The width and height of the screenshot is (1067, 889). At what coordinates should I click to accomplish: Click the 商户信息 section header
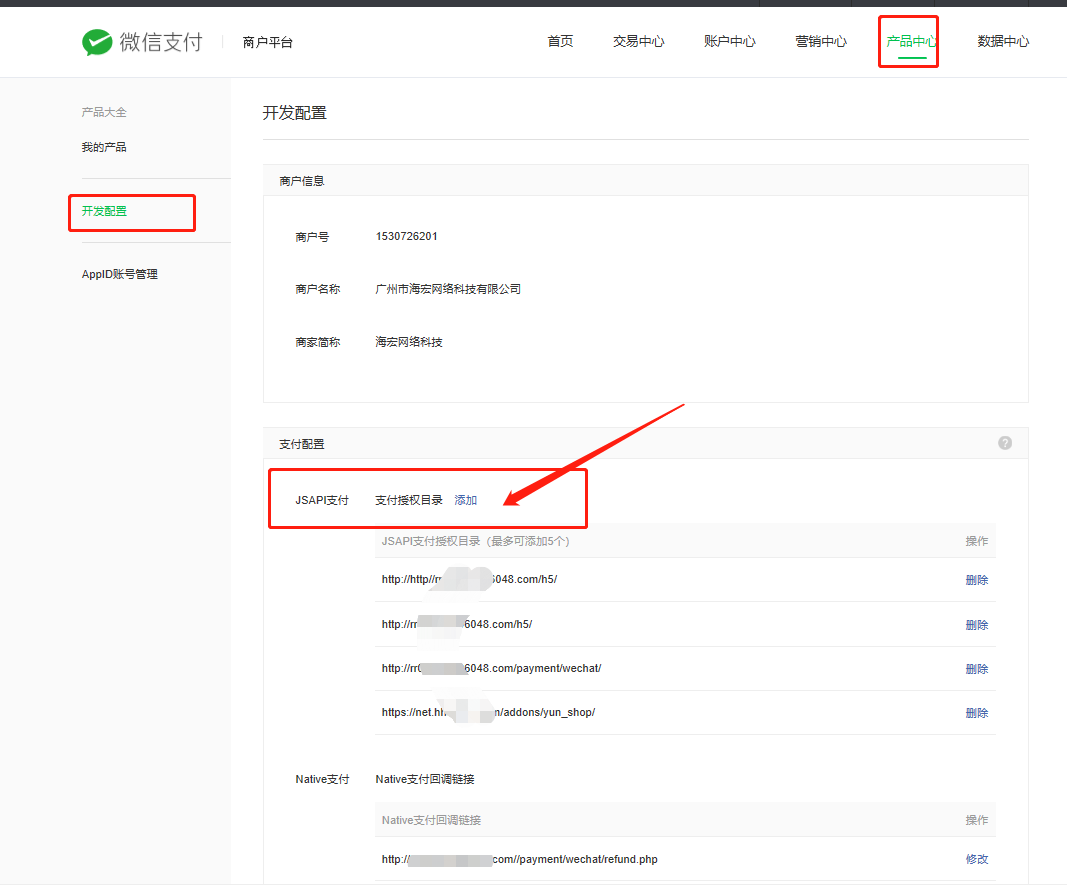click(x=301, y=181)
